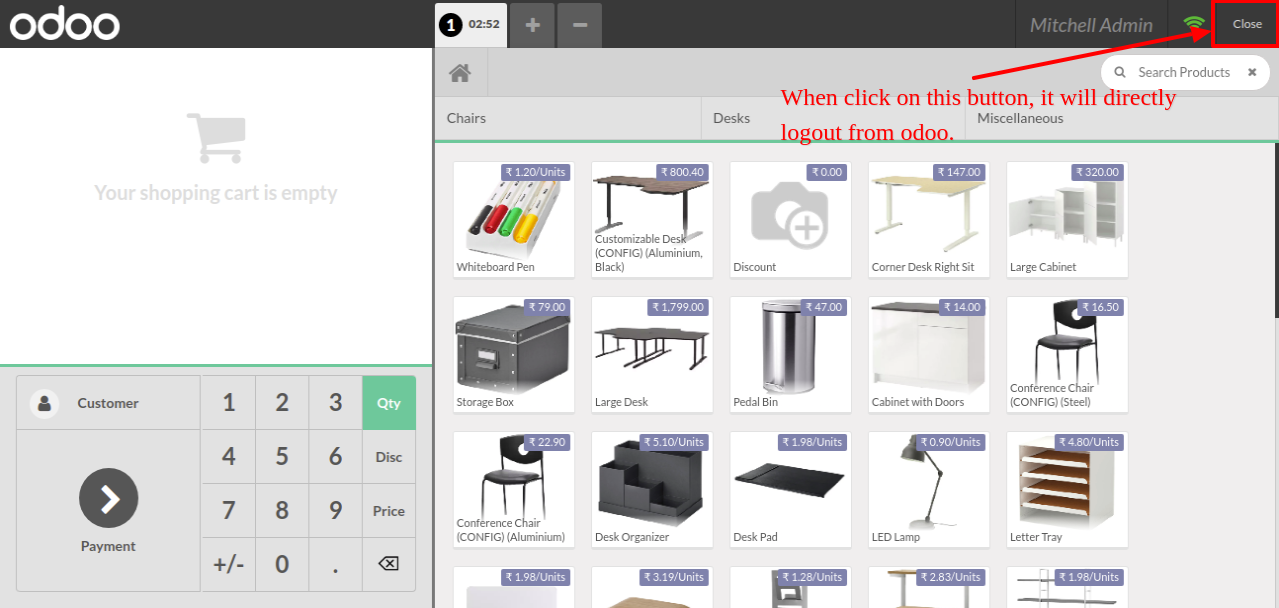The image size is (1279, 608).
Task: Click the Close session button
Action: (x=1247, y=24)
